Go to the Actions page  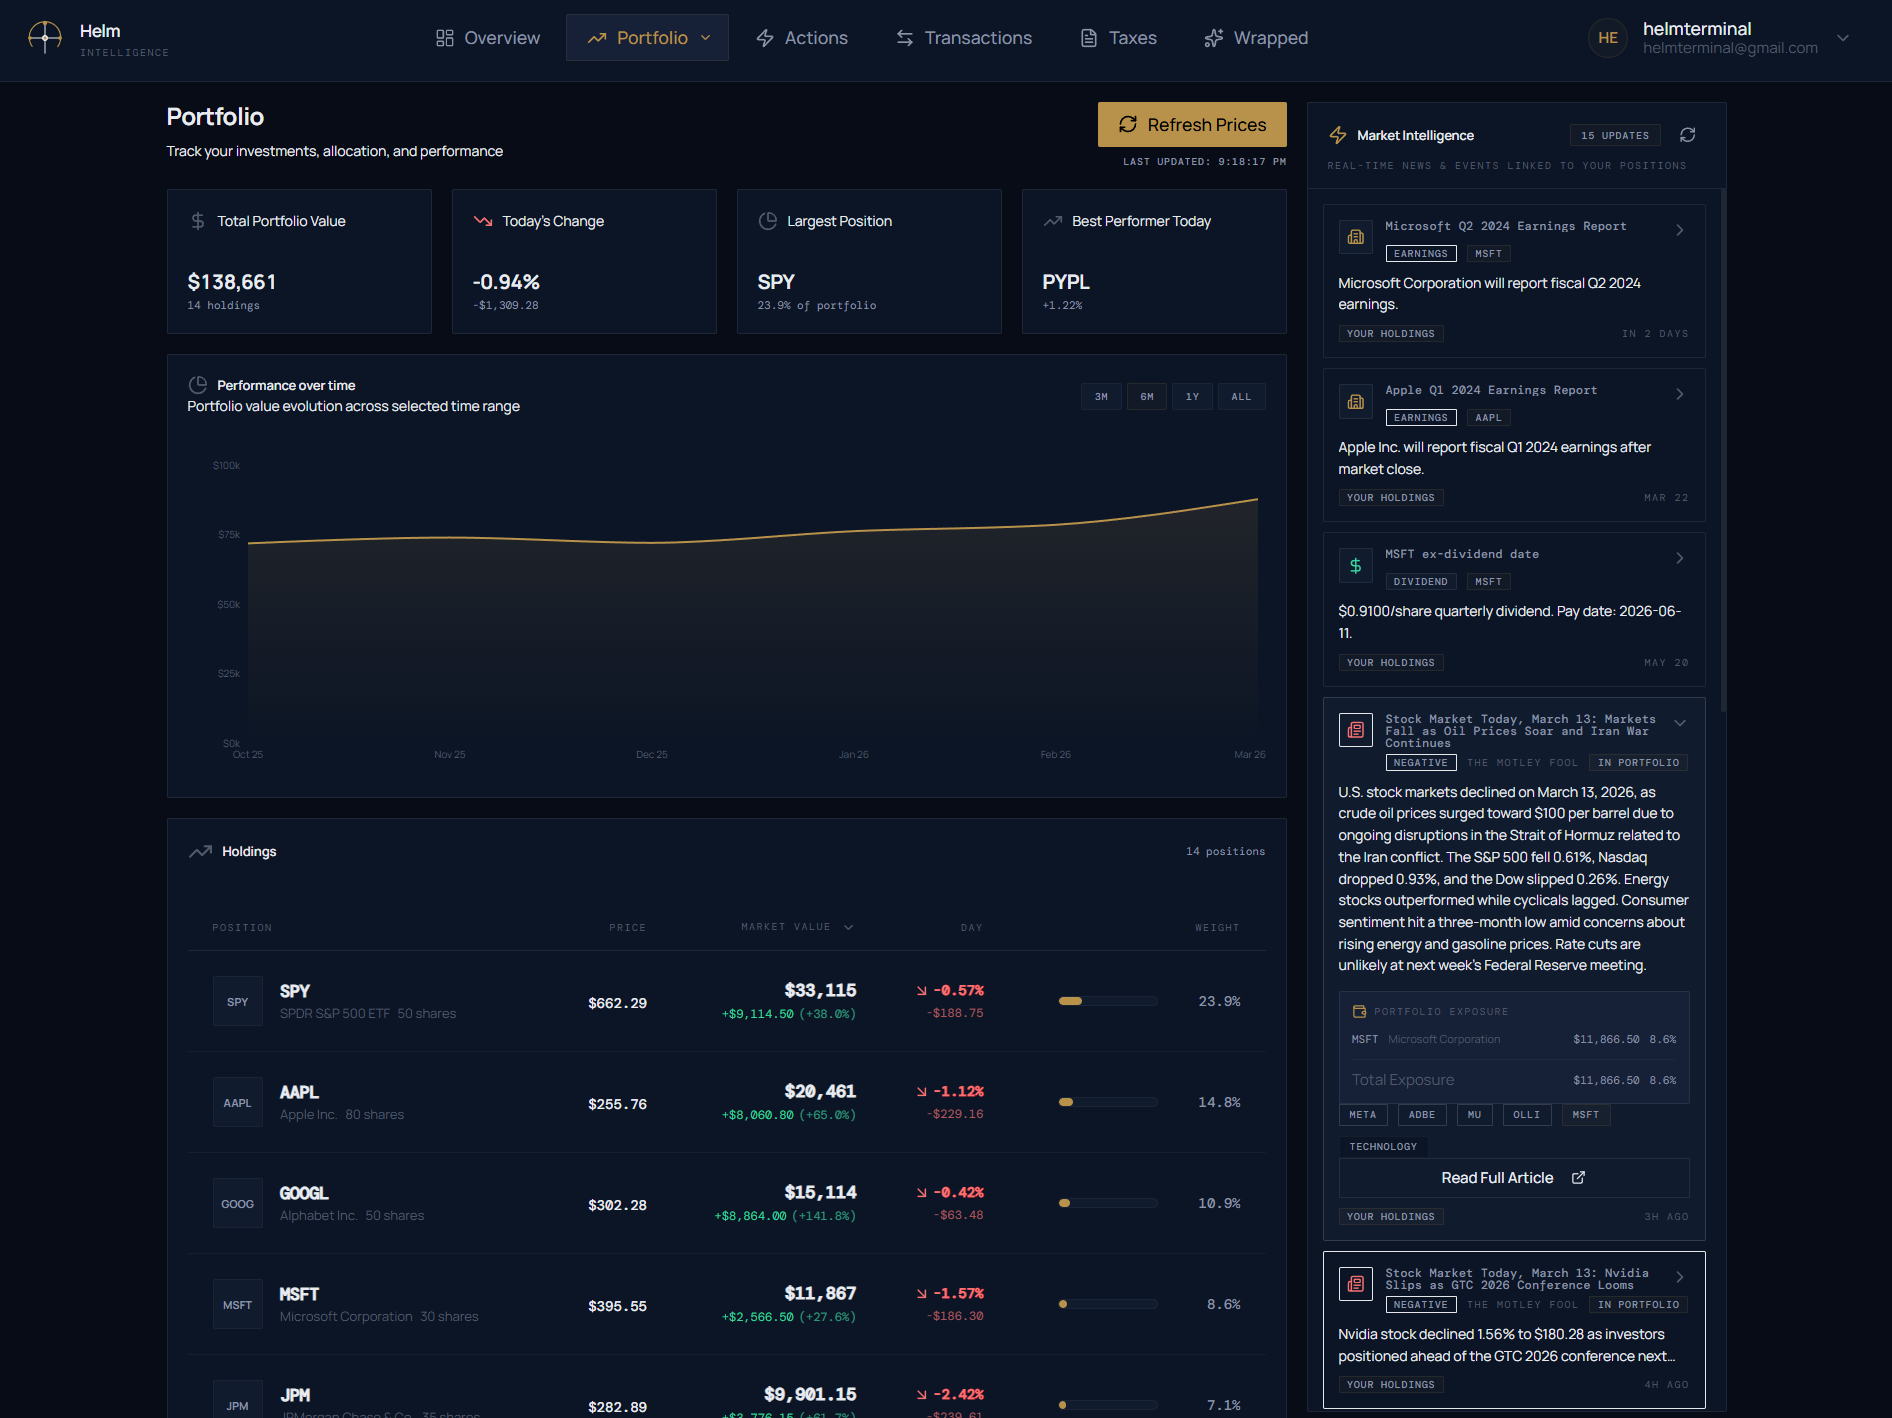coord(802,38)
